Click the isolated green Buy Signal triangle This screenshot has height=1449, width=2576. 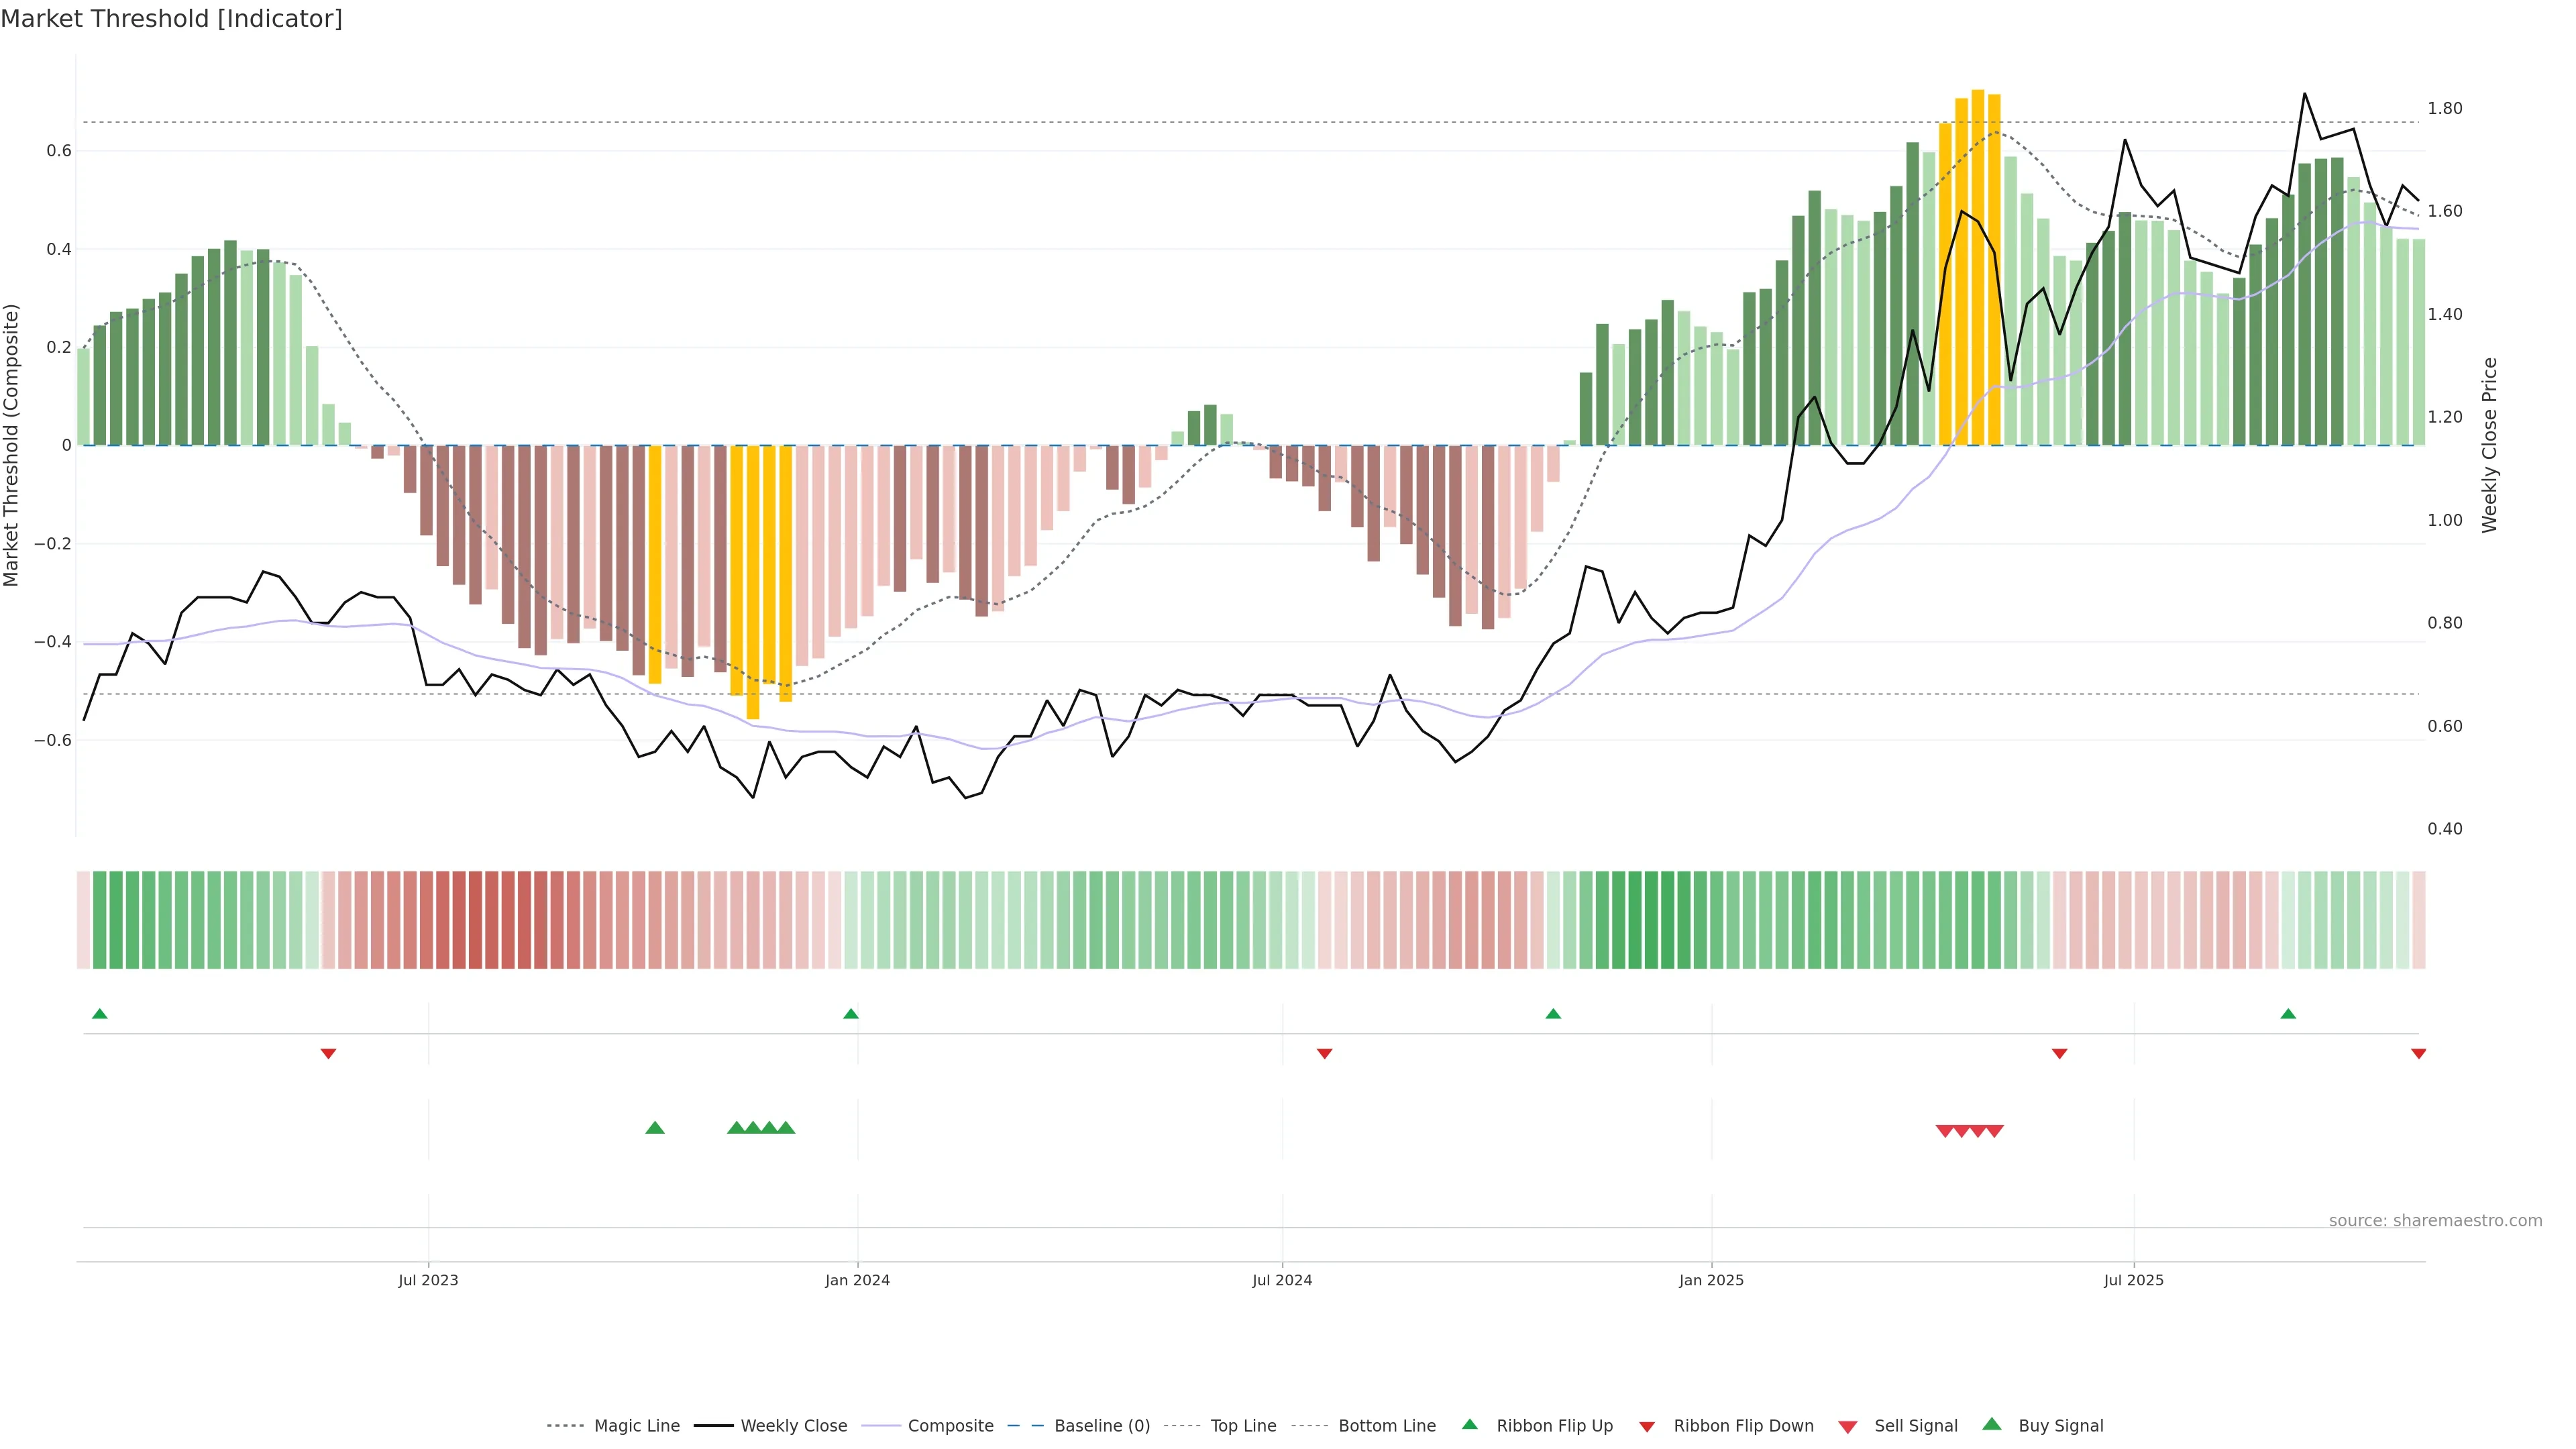(655, 1128)
